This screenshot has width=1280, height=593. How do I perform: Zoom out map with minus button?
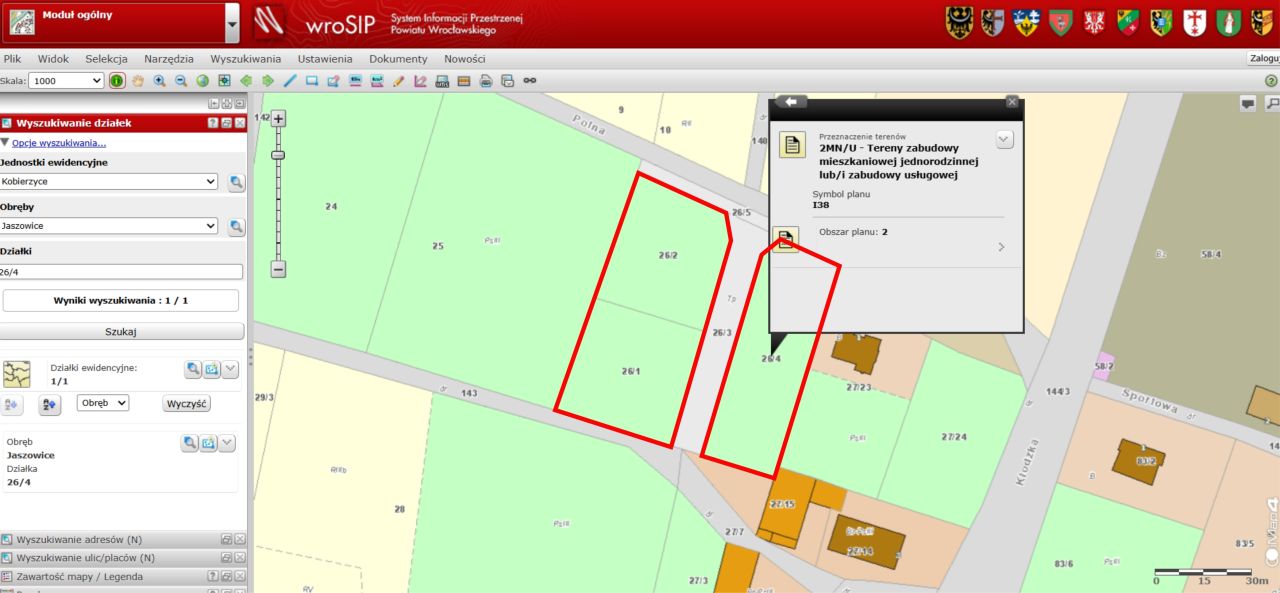(279, 268)
